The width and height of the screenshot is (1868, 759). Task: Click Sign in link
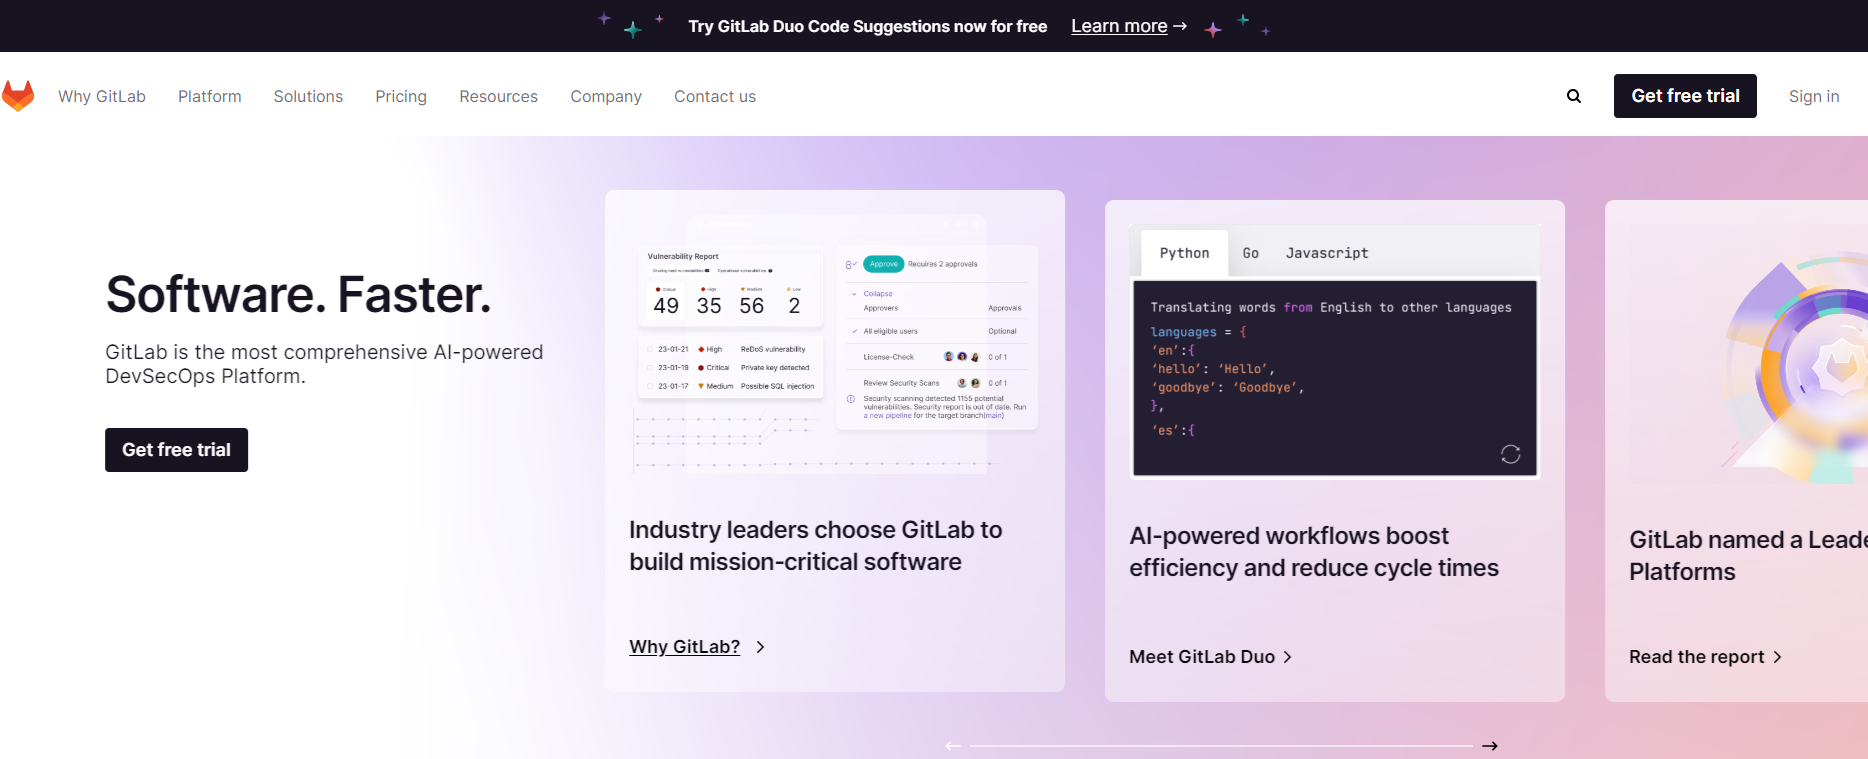coord(1814,96)
